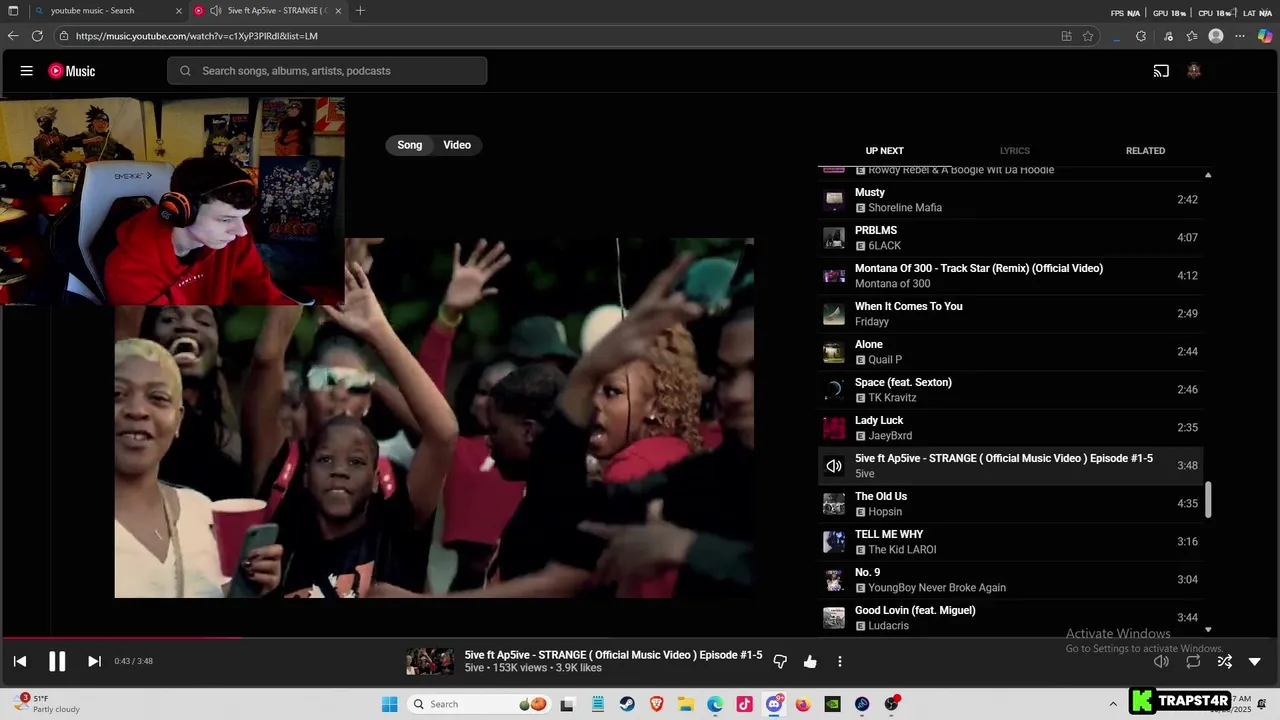Open the browser settings and more menu
This screenshot has height=720, width=1280.
pyautogui.click(x=1240, y=36)
